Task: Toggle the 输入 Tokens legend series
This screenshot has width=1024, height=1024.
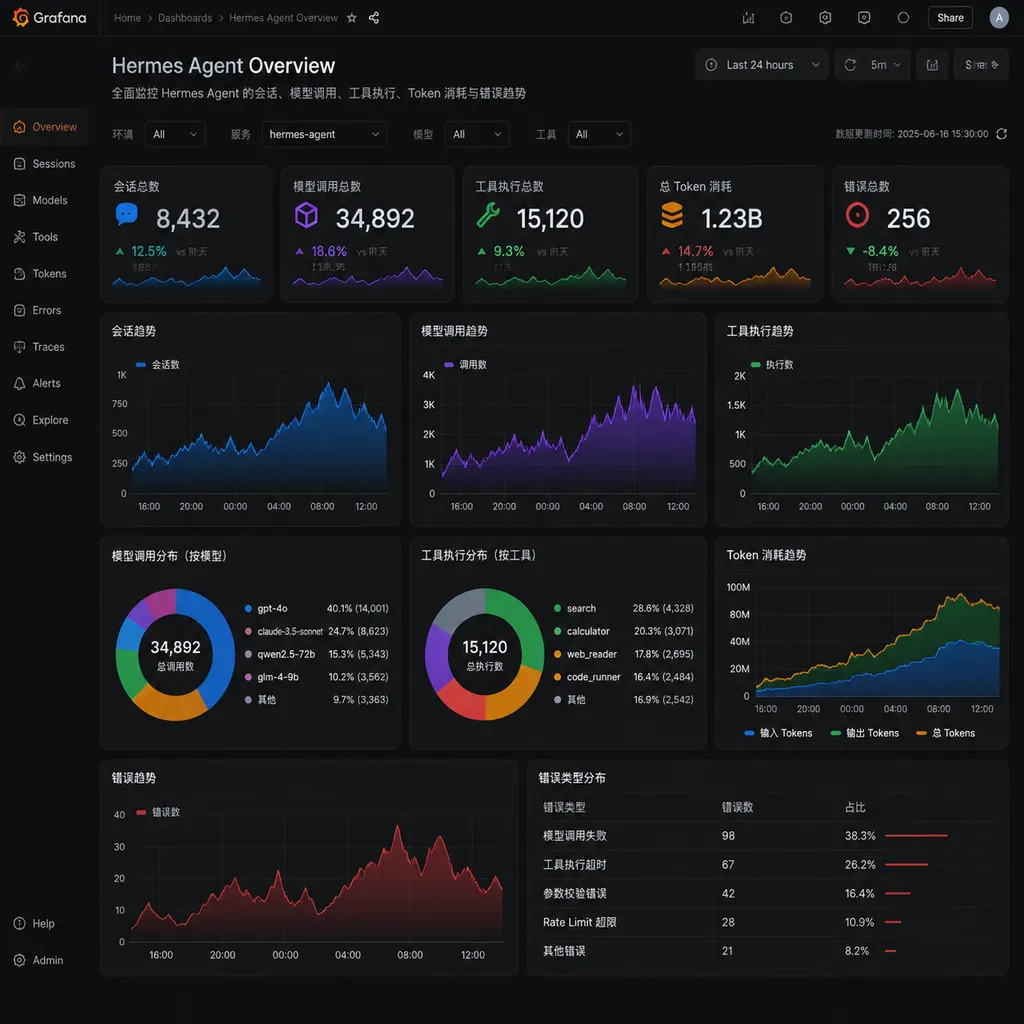Action: (778, 733)
